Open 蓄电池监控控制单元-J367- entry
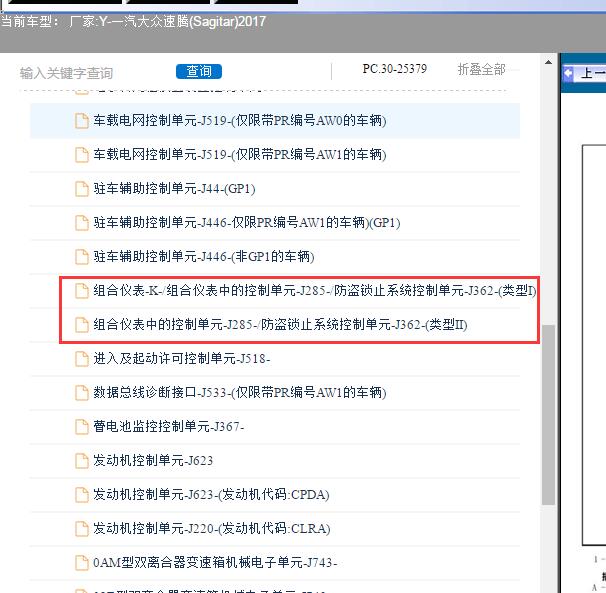The width and height of the screenshot is (606, 593). click(169, 427)
